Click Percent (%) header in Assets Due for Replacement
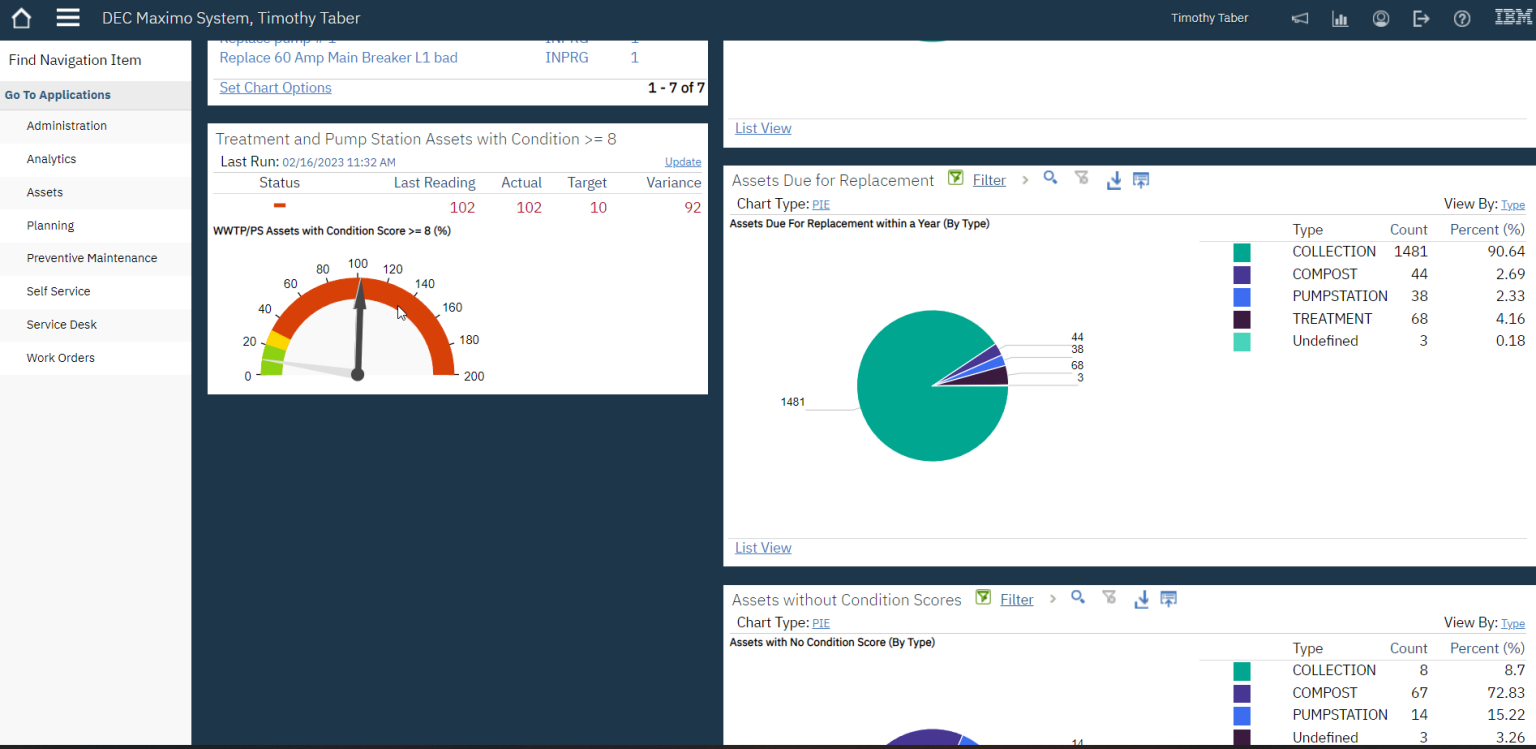 coord(1487,229)
